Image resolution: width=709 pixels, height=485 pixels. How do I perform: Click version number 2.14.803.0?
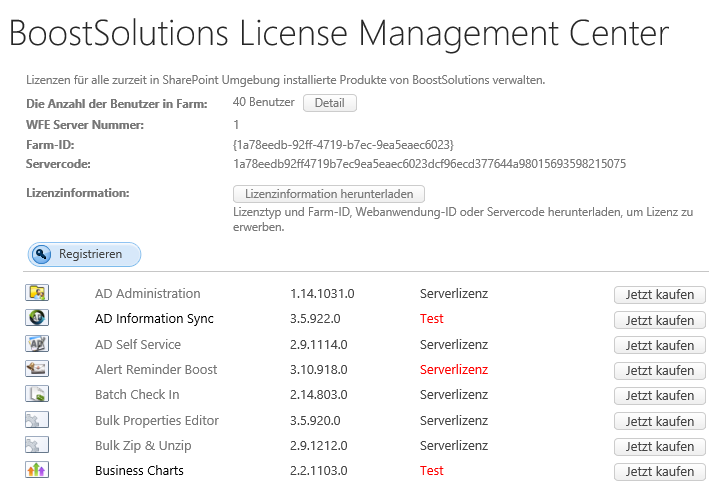pos(319,395)
